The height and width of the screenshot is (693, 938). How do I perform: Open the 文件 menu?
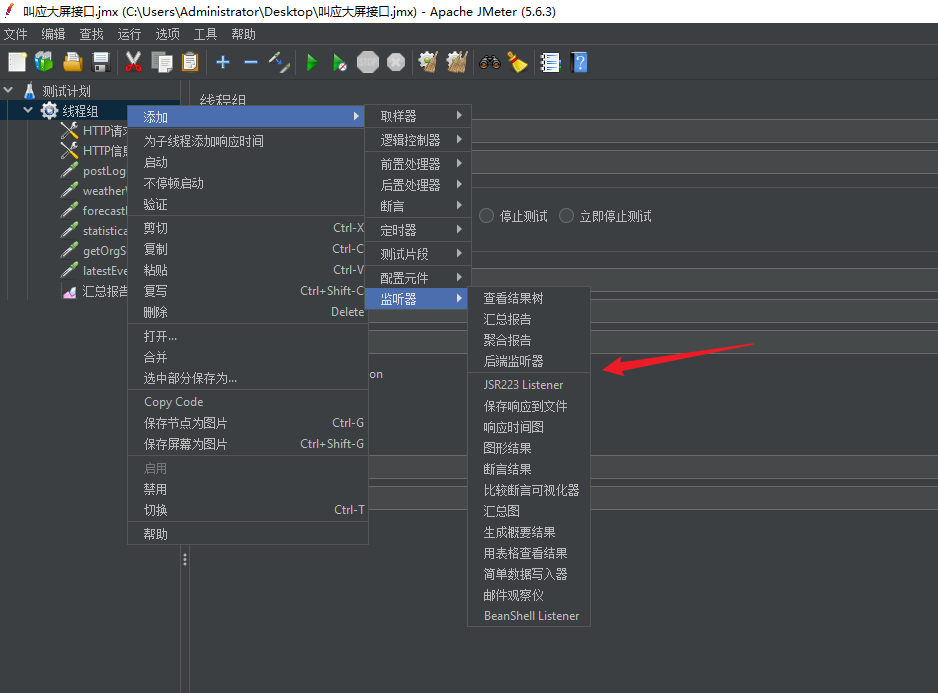point(16,34)
